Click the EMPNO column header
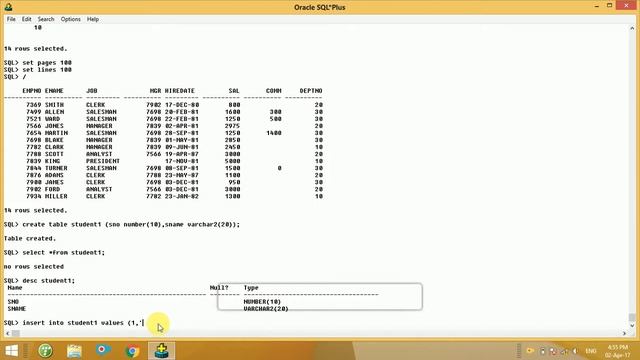Screen dimensions: 640x360 31,91
